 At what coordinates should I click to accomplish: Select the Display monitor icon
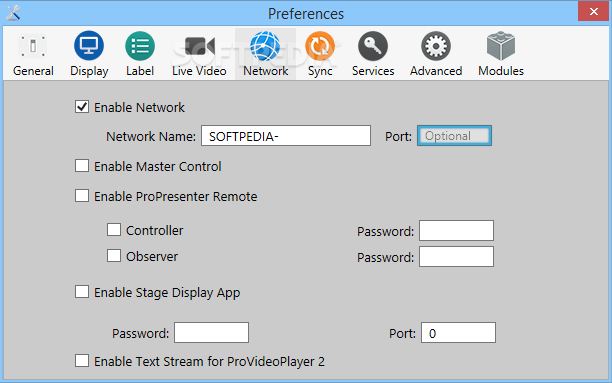pos(89,46)
